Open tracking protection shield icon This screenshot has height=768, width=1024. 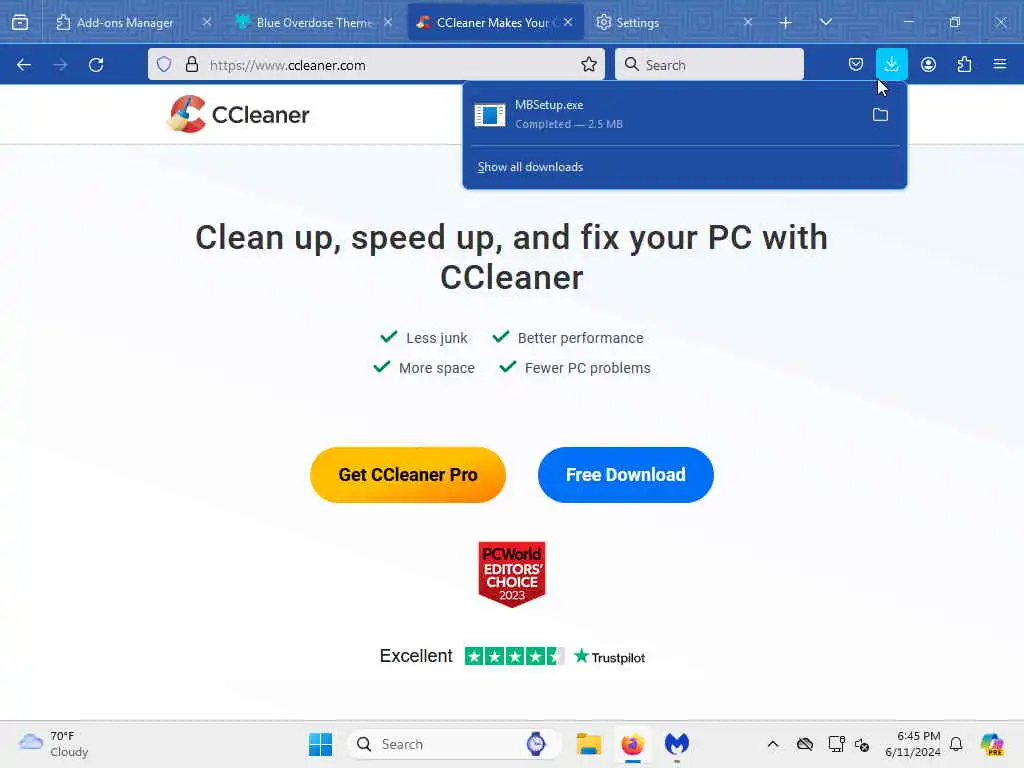tap(164, 64)
